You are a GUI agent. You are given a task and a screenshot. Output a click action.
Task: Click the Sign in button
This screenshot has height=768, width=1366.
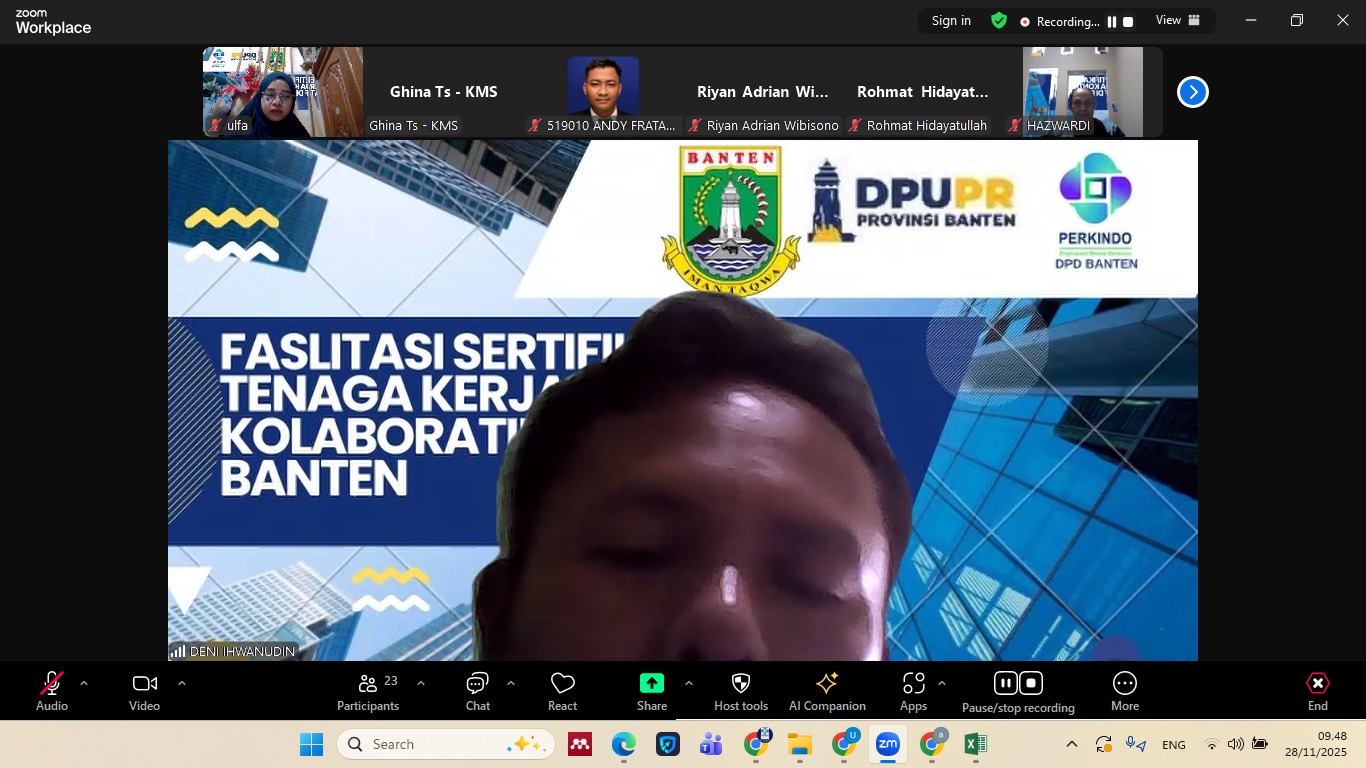[x=951, y=20]
